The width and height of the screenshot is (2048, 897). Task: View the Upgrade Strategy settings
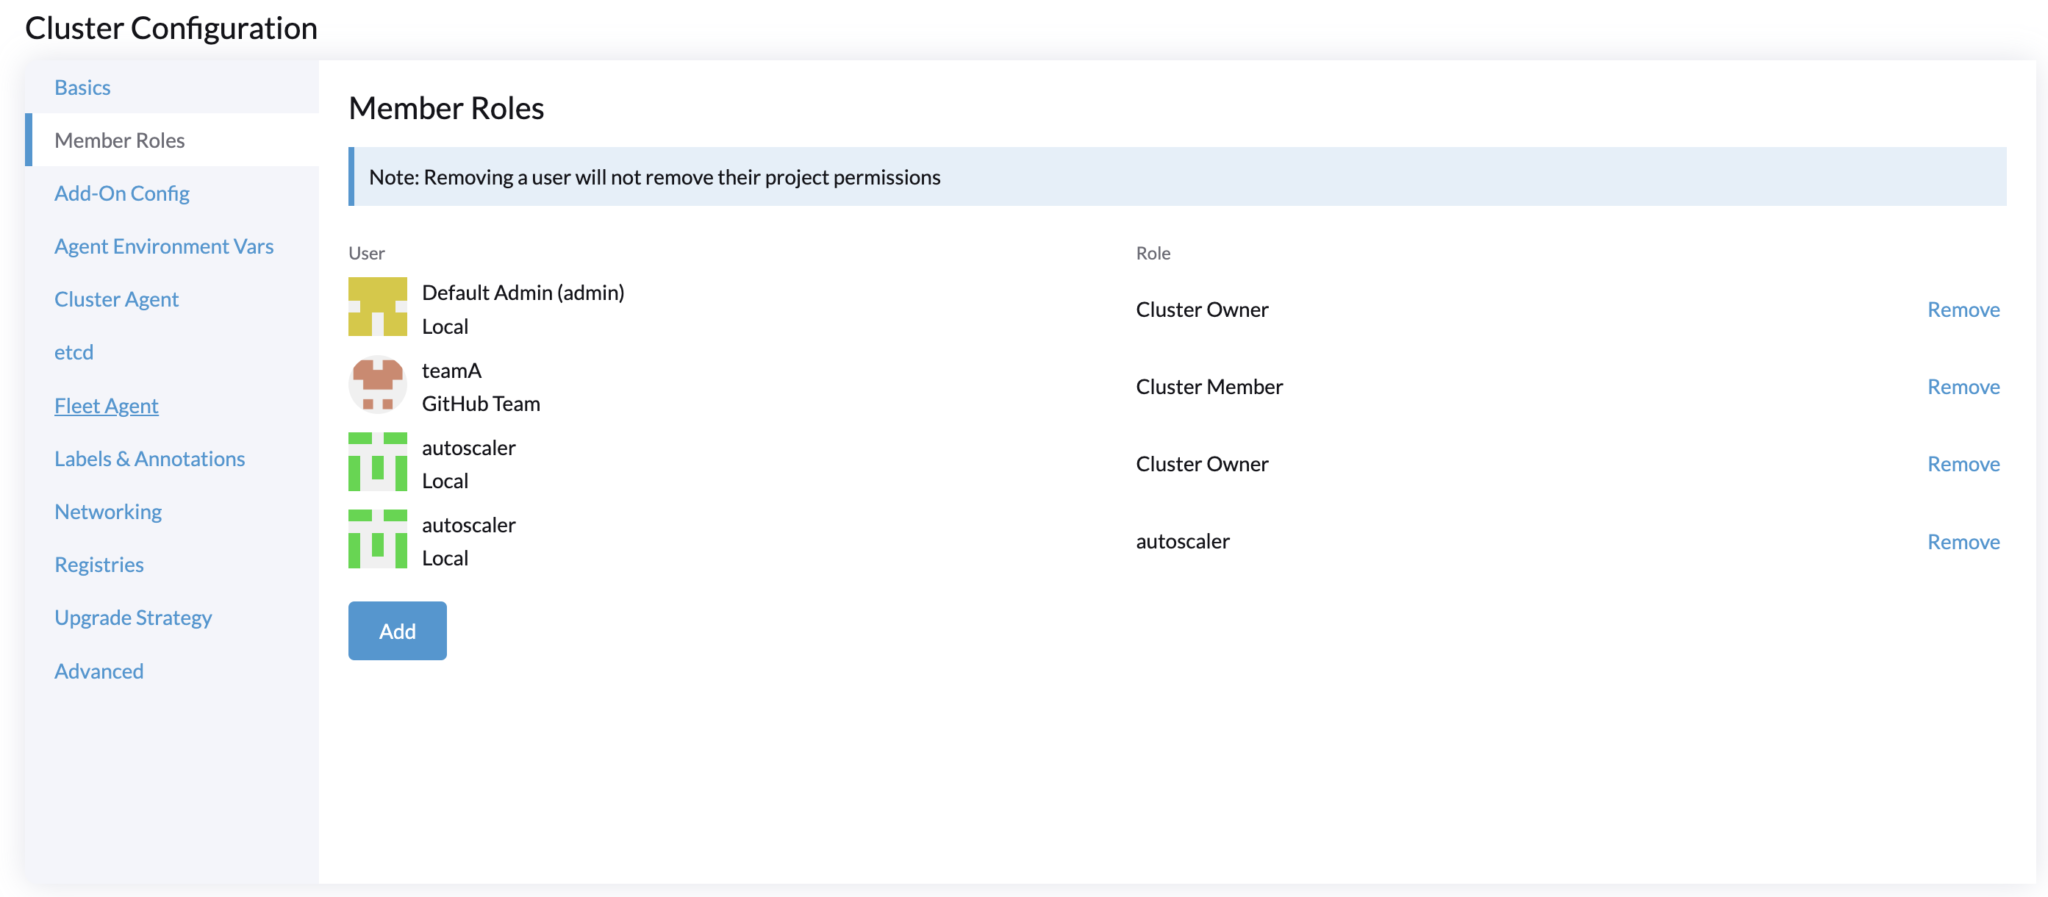tap(133, 618)
